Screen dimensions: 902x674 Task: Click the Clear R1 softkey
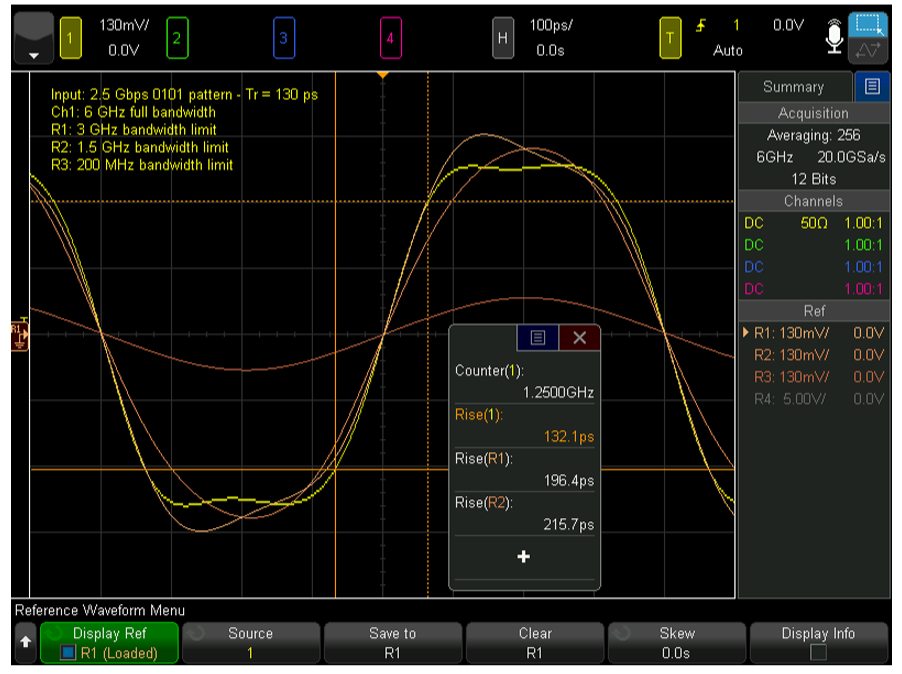534,642
